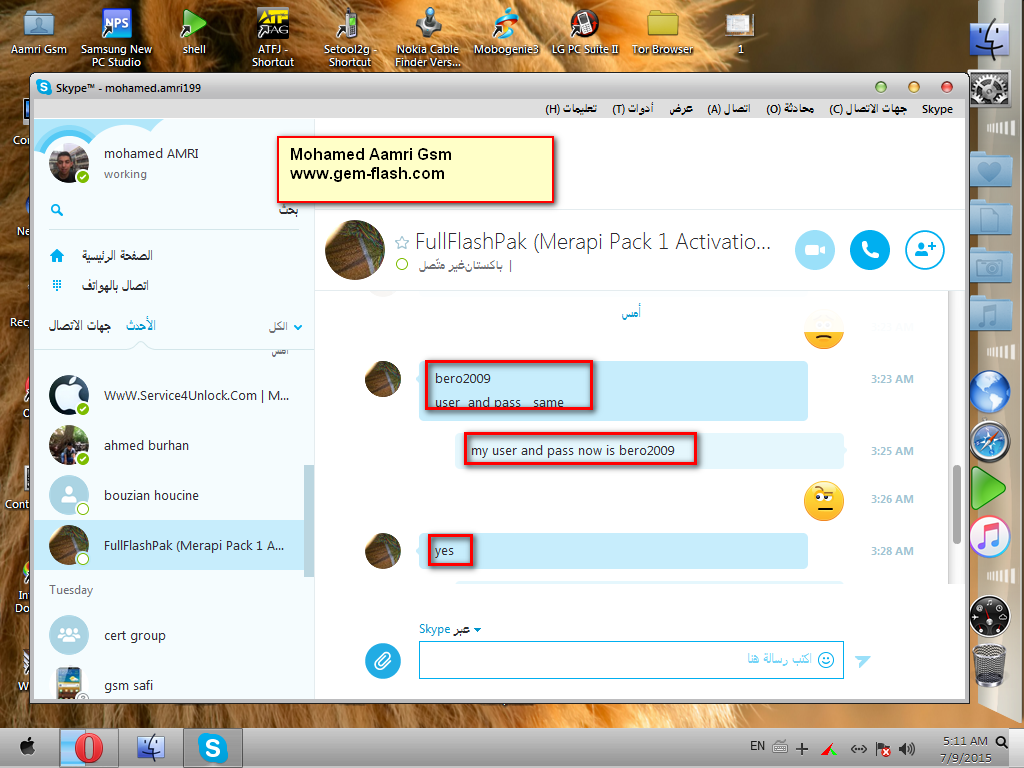Start a video call with FullFlashPak
1024x768 pixels.
[x=814, y=250]
